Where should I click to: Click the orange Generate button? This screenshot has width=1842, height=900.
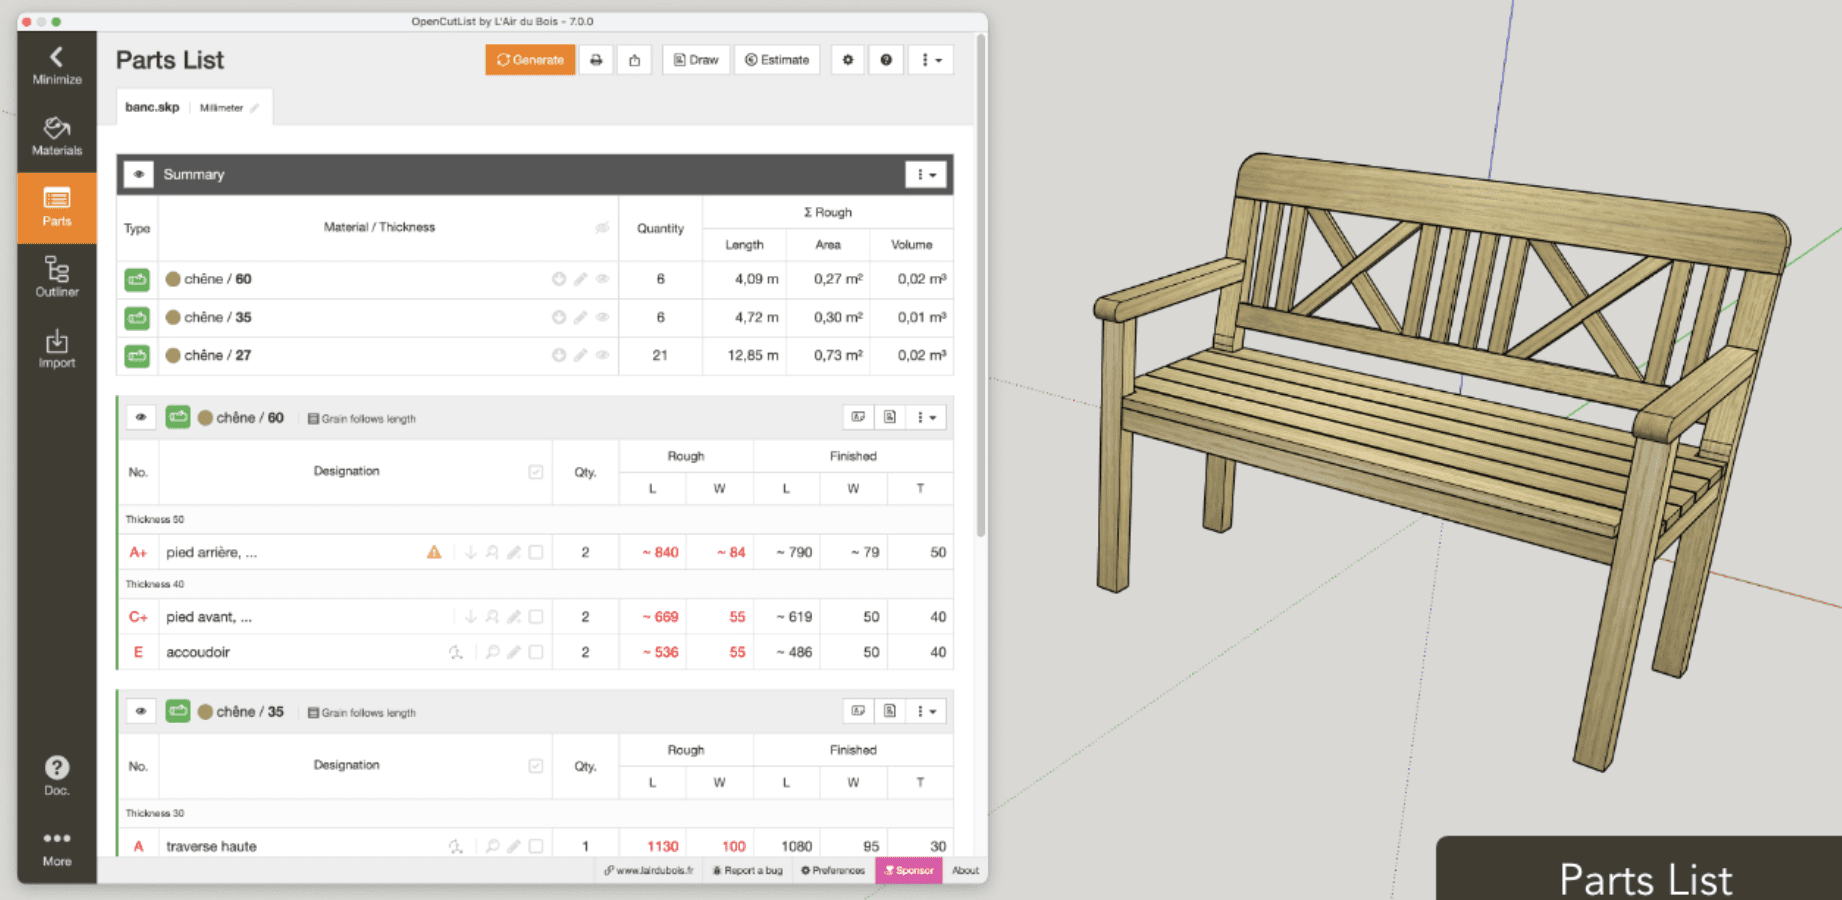point(530,60)
